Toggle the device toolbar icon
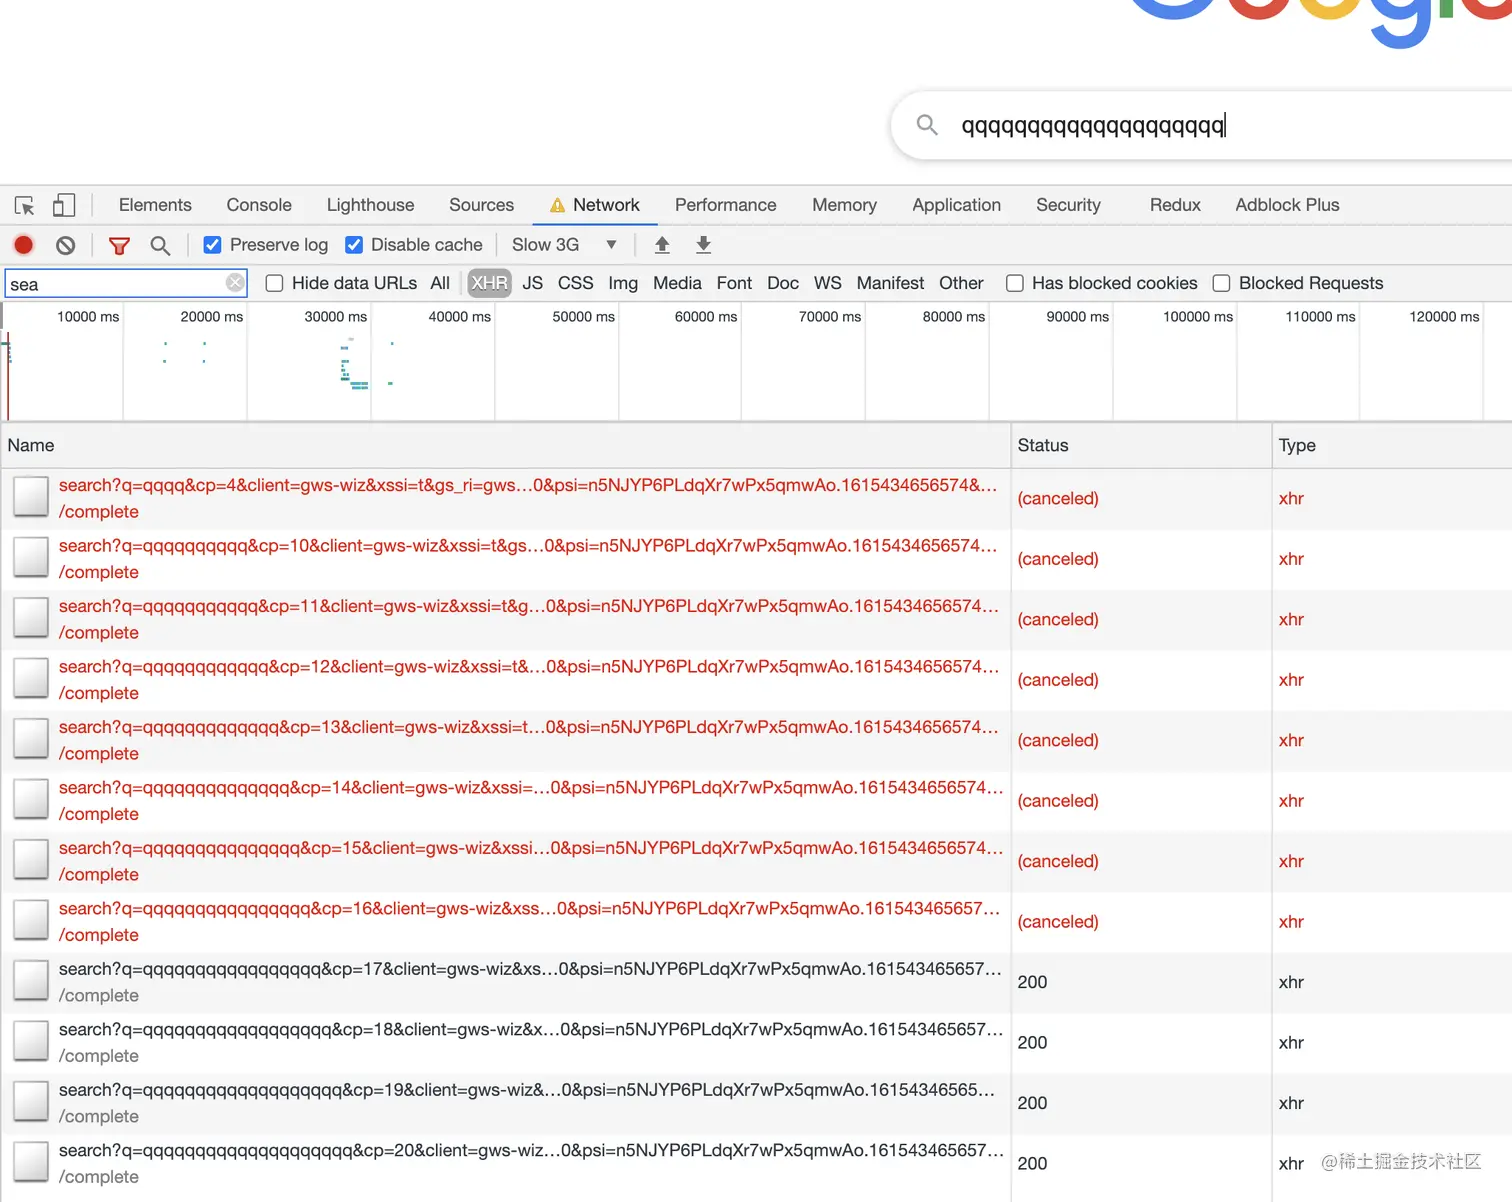The image size is (1512, 1202). click(x=64, y=205)
